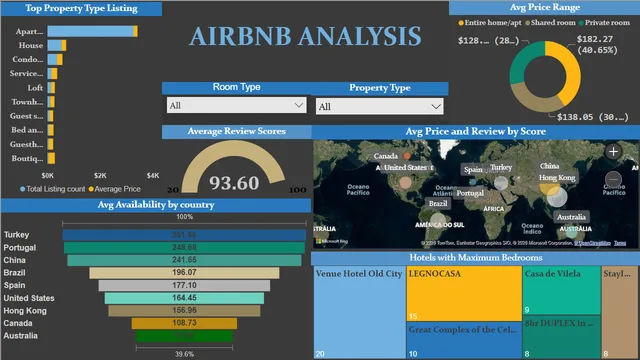640x360 pixels.
Task: Select the Loft bar in property chart
Action: [51, 88]
